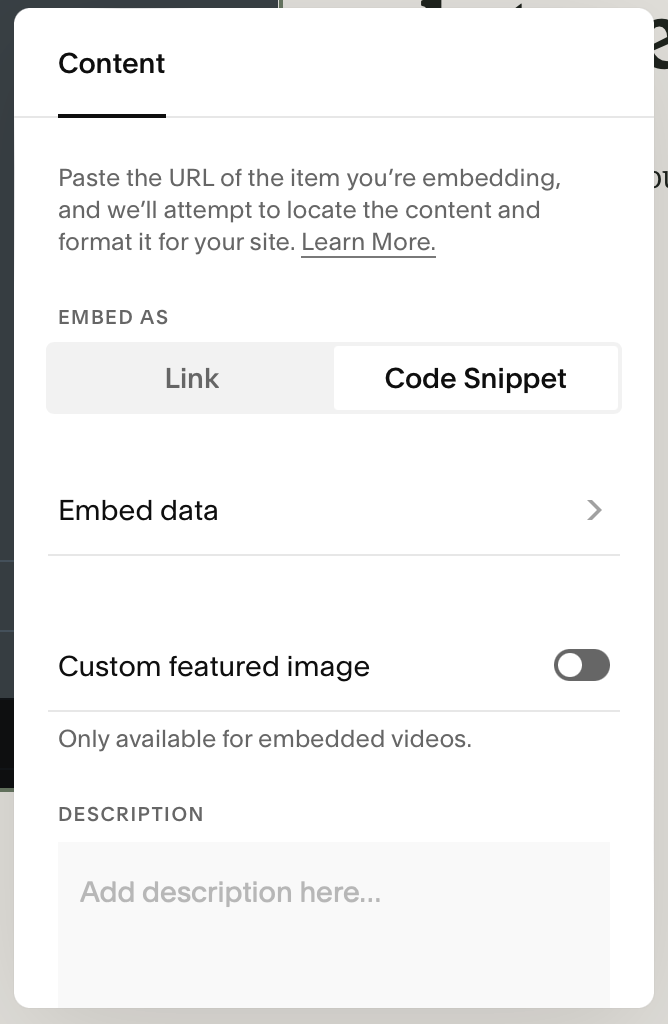Click the blank space below Embed data divider

pyautogui.click(x=334, y=595)
